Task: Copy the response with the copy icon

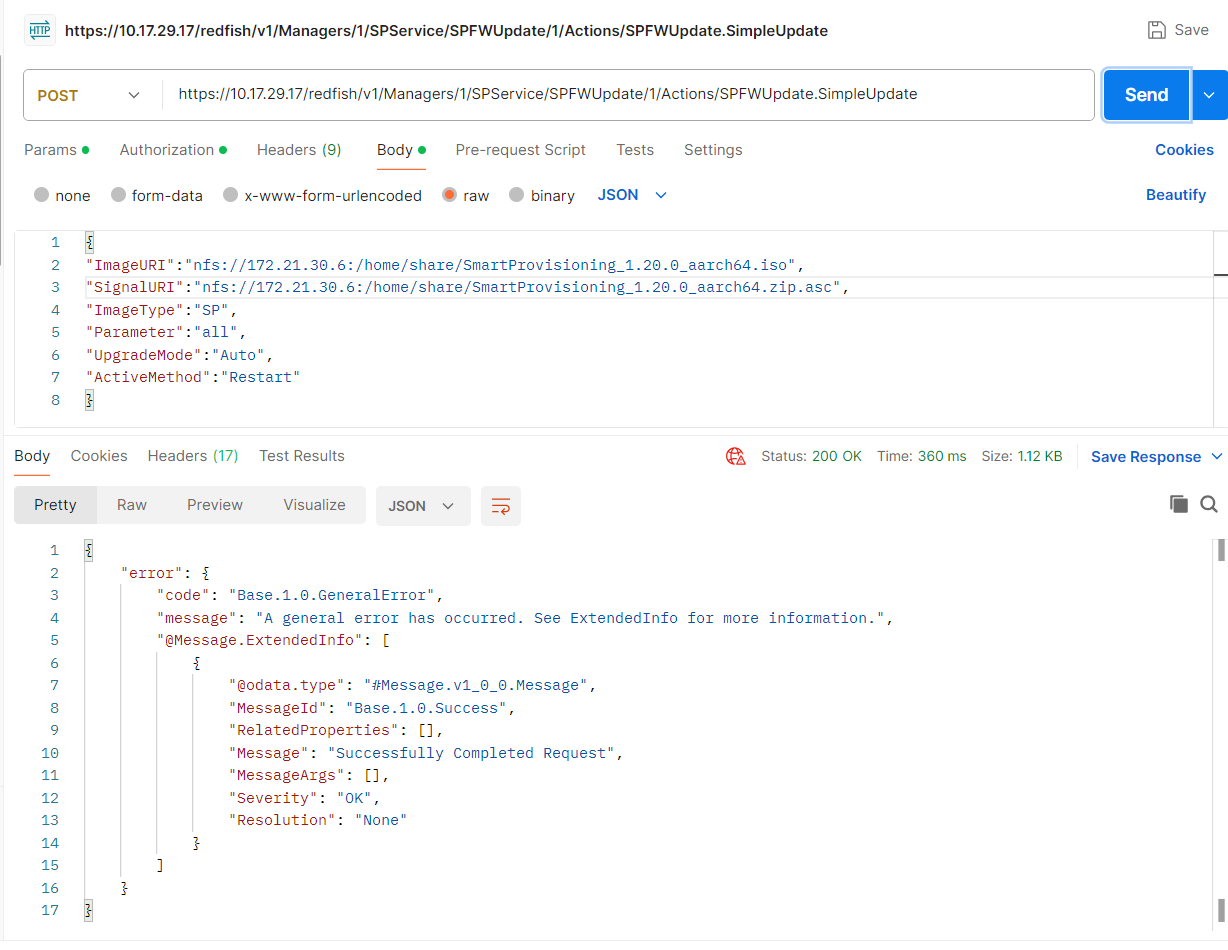Action: [x=1179, y=504]
